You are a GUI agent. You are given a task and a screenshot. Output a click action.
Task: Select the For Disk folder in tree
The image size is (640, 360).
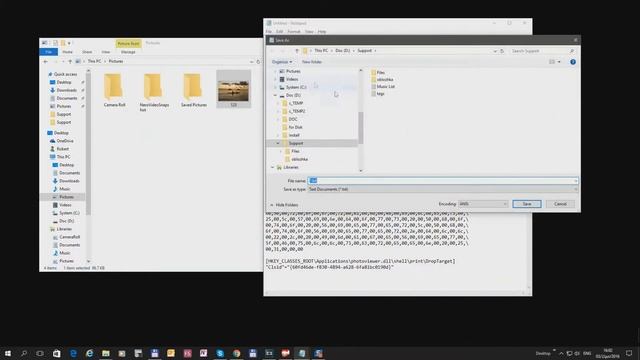coord(296,127)
